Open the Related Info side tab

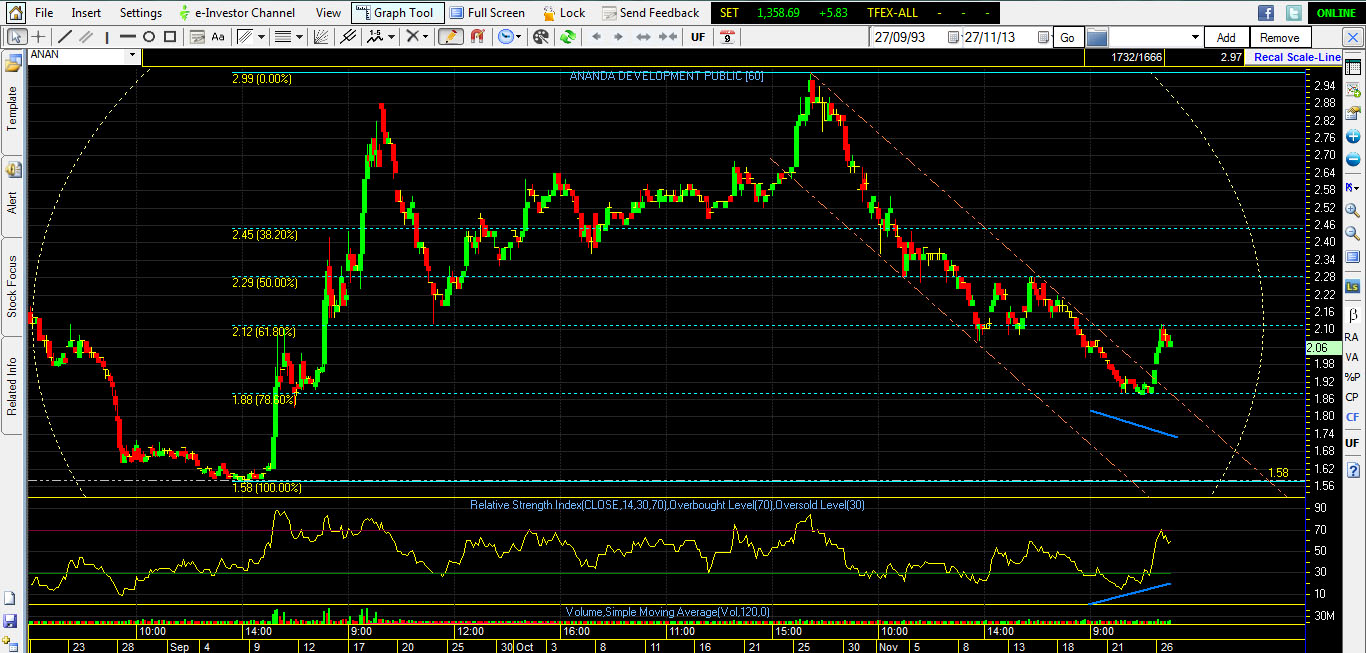pos(13,385)
